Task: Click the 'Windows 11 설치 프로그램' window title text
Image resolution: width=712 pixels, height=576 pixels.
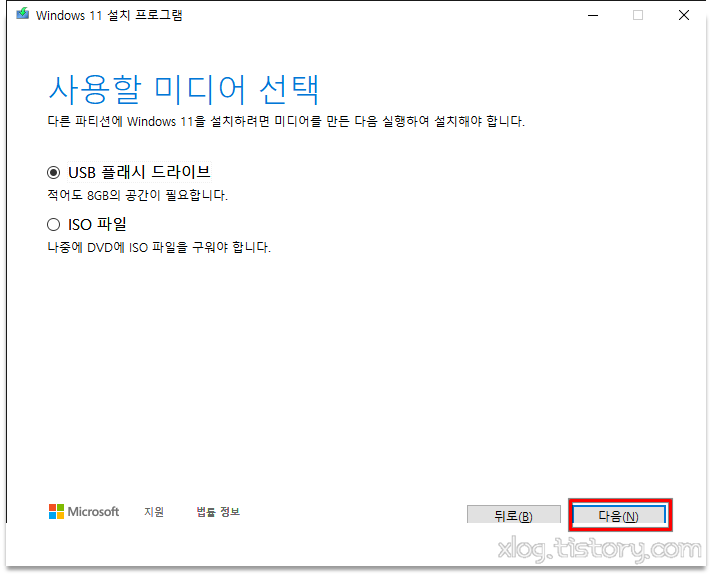Action: [x=109, y=15]
